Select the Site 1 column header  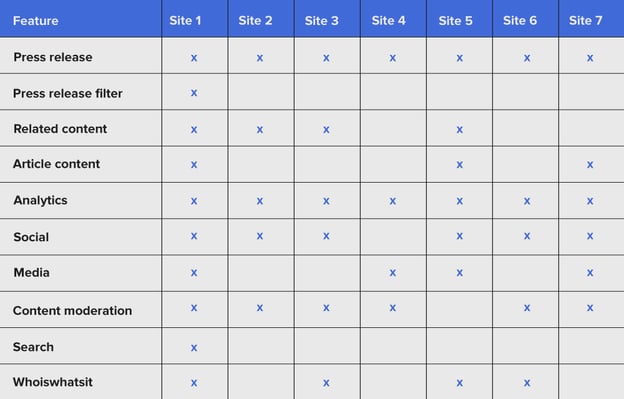[185, 21]
